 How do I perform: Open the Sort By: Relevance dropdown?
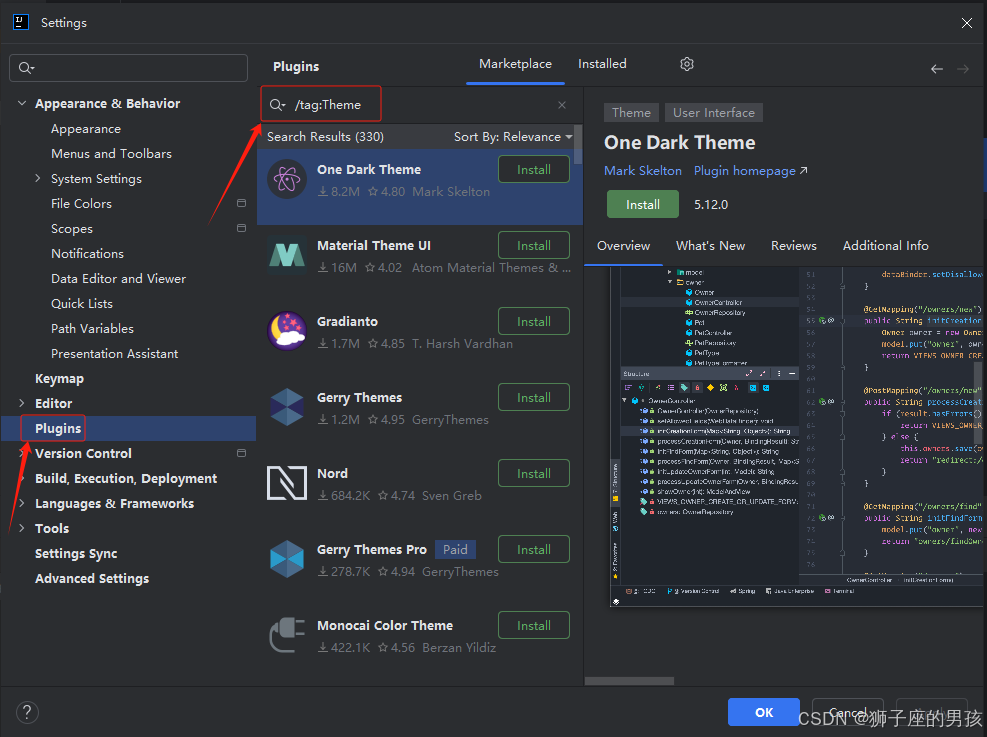[513, 137]
